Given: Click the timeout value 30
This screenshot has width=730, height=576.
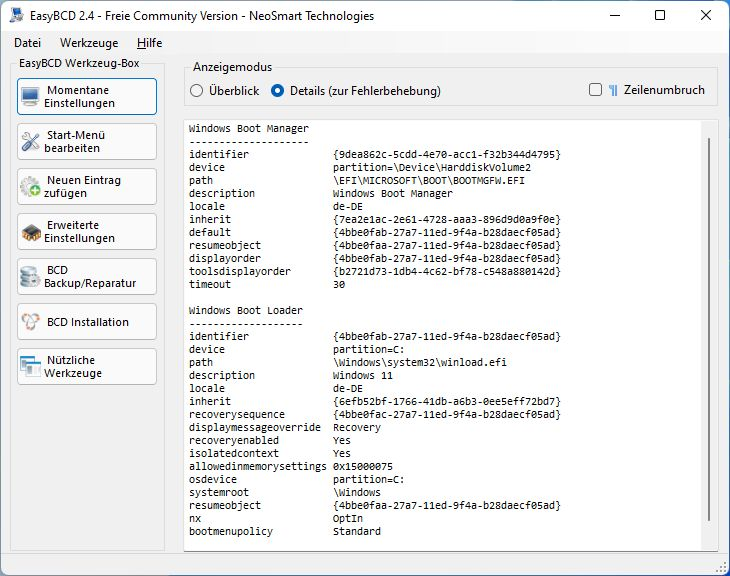Looking at the screenshot, I should point(339,285).
